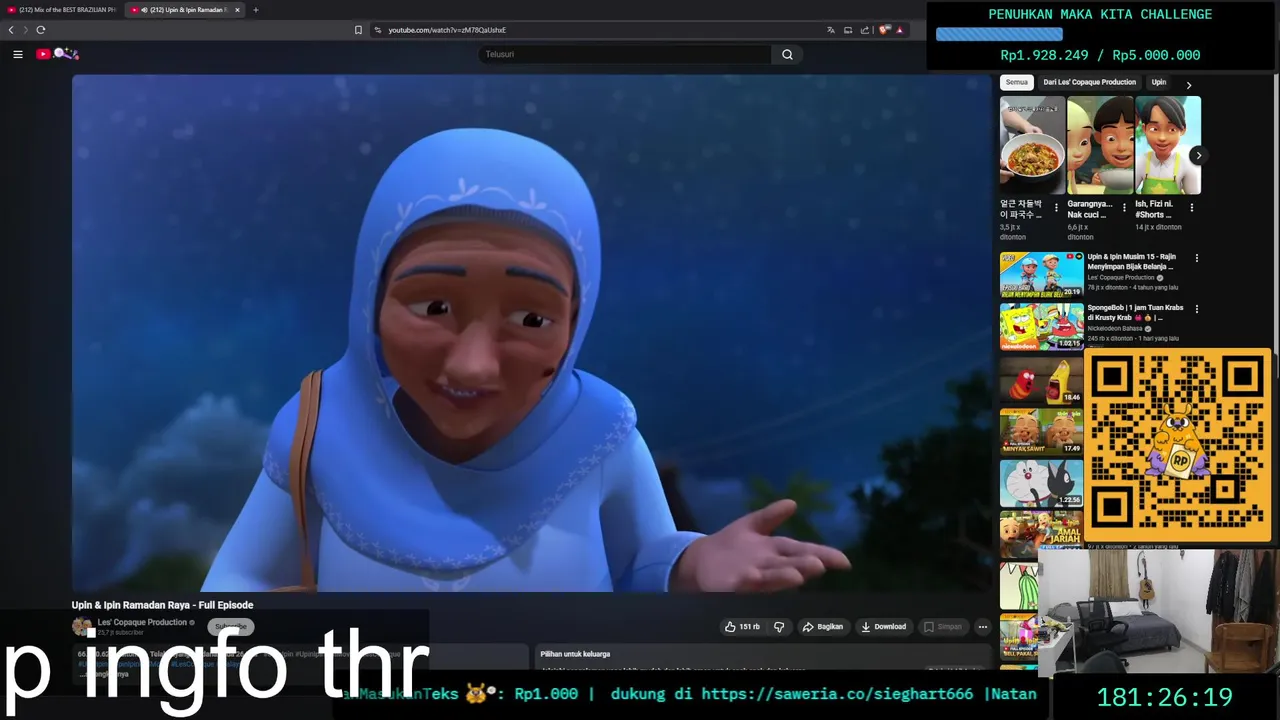
Task: Click the Bagikan share button
Action: [822, 627]
